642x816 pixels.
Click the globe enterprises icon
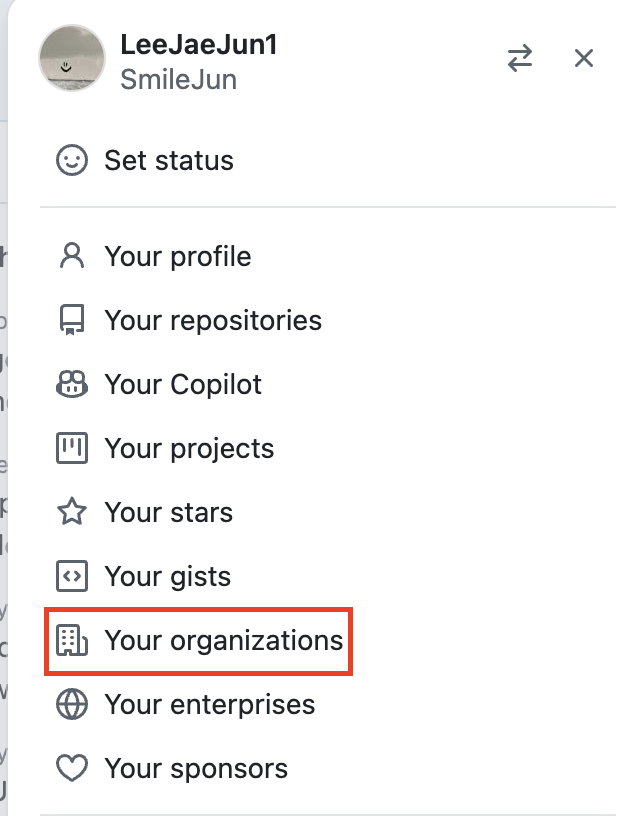click(x=72, y=705)
